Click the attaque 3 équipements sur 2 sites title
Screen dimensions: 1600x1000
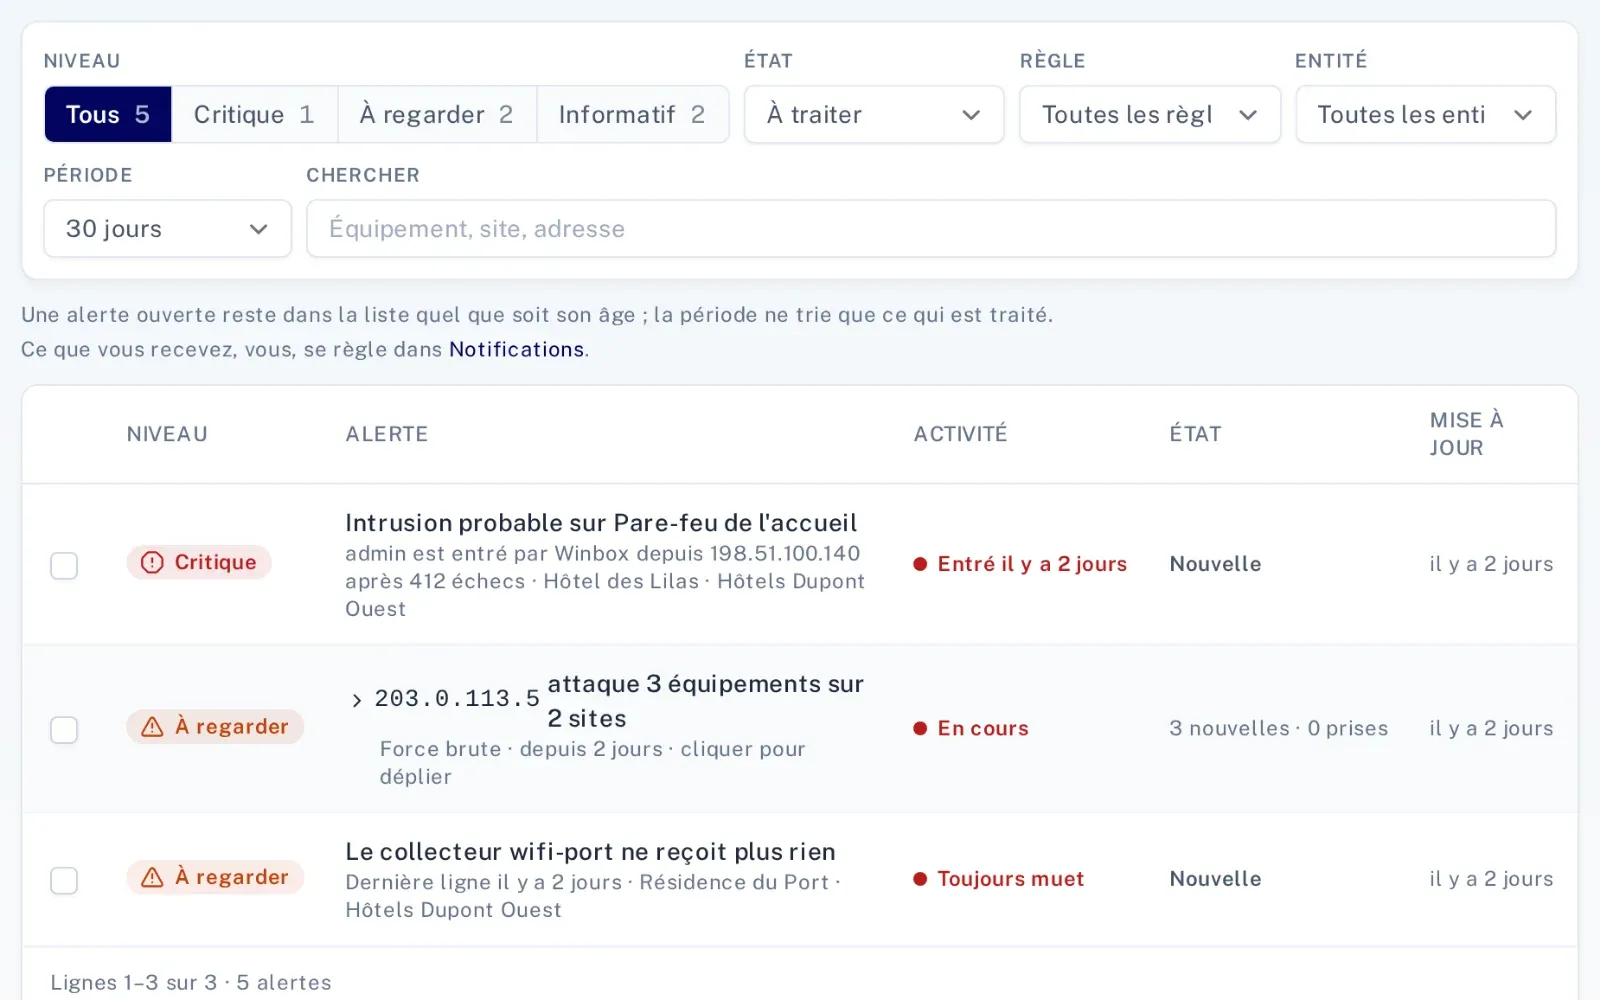pos(705,701)
